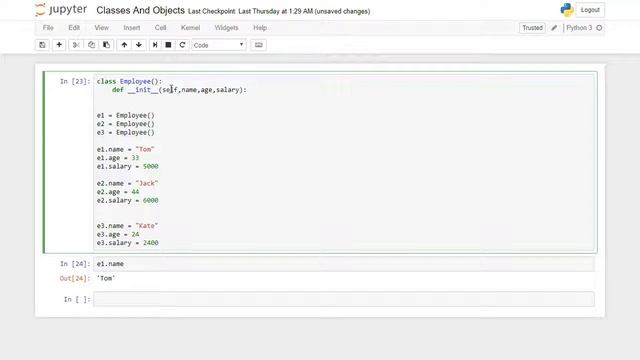The width and height of the screenshot is (640, 360).
Task: Click the line e2 = Employee()
Action: [x=126, y=124]
